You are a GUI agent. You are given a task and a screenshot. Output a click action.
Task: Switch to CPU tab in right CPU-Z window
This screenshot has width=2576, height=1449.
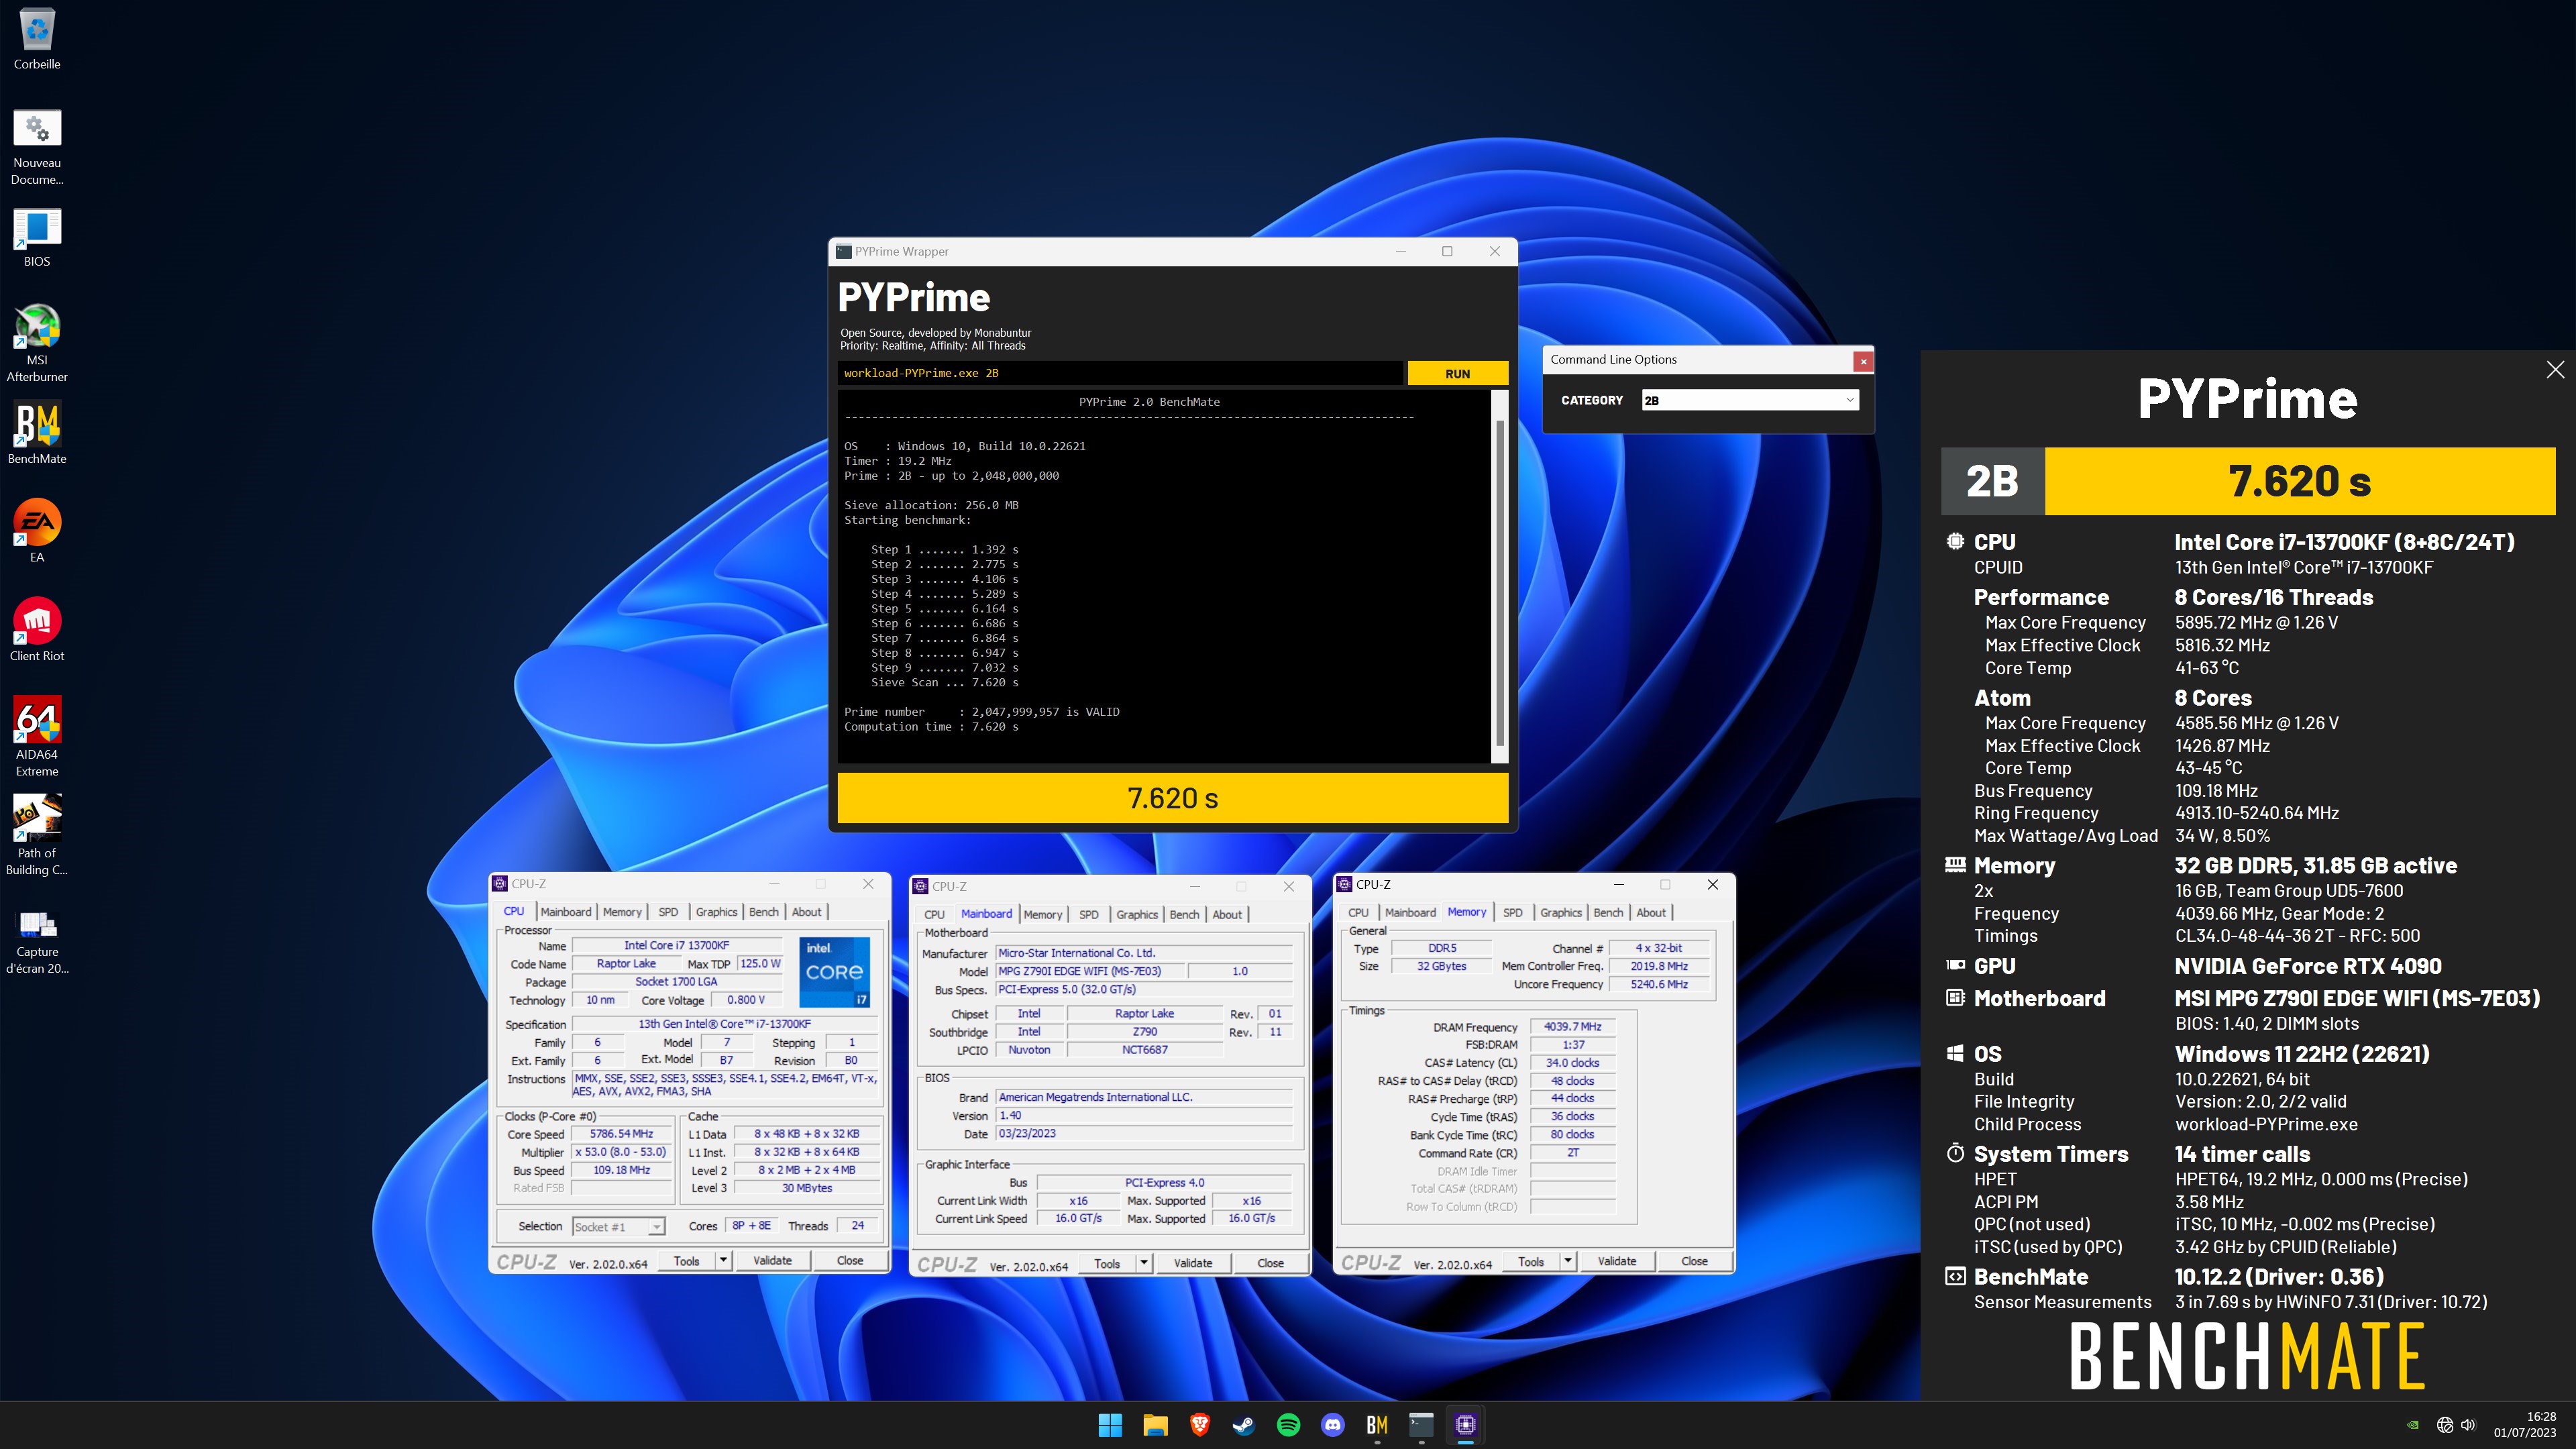point(1358,913)
